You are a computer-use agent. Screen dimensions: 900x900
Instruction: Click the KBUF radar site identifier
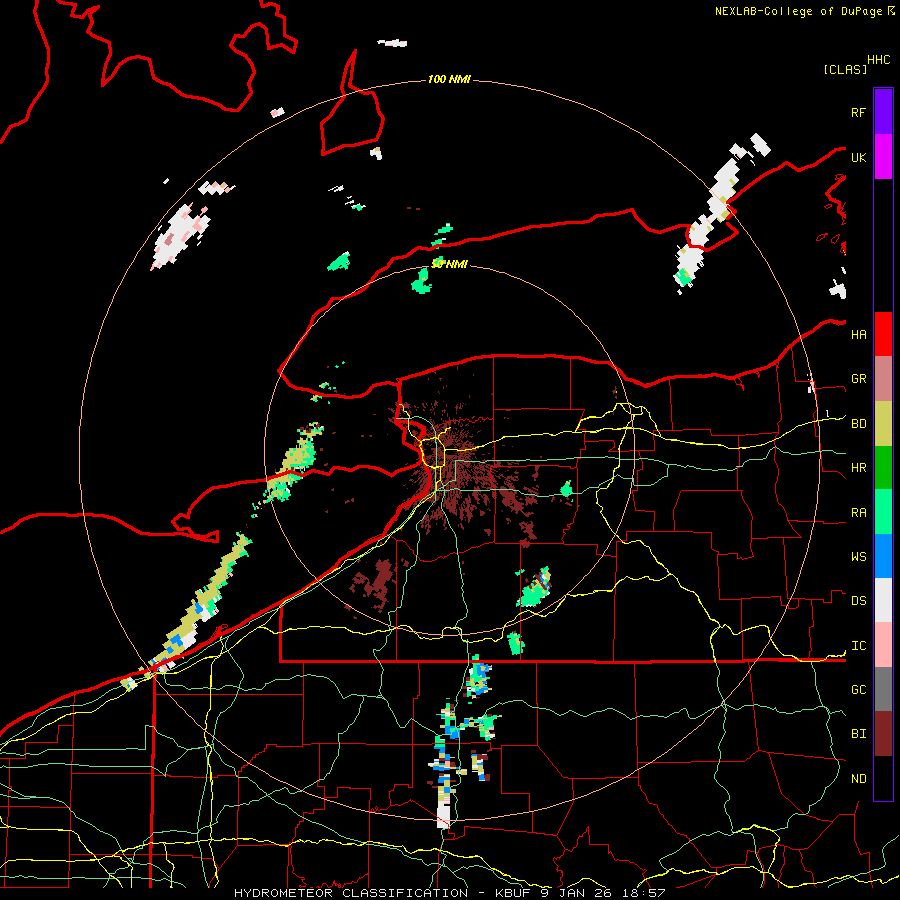coord(511,893)
